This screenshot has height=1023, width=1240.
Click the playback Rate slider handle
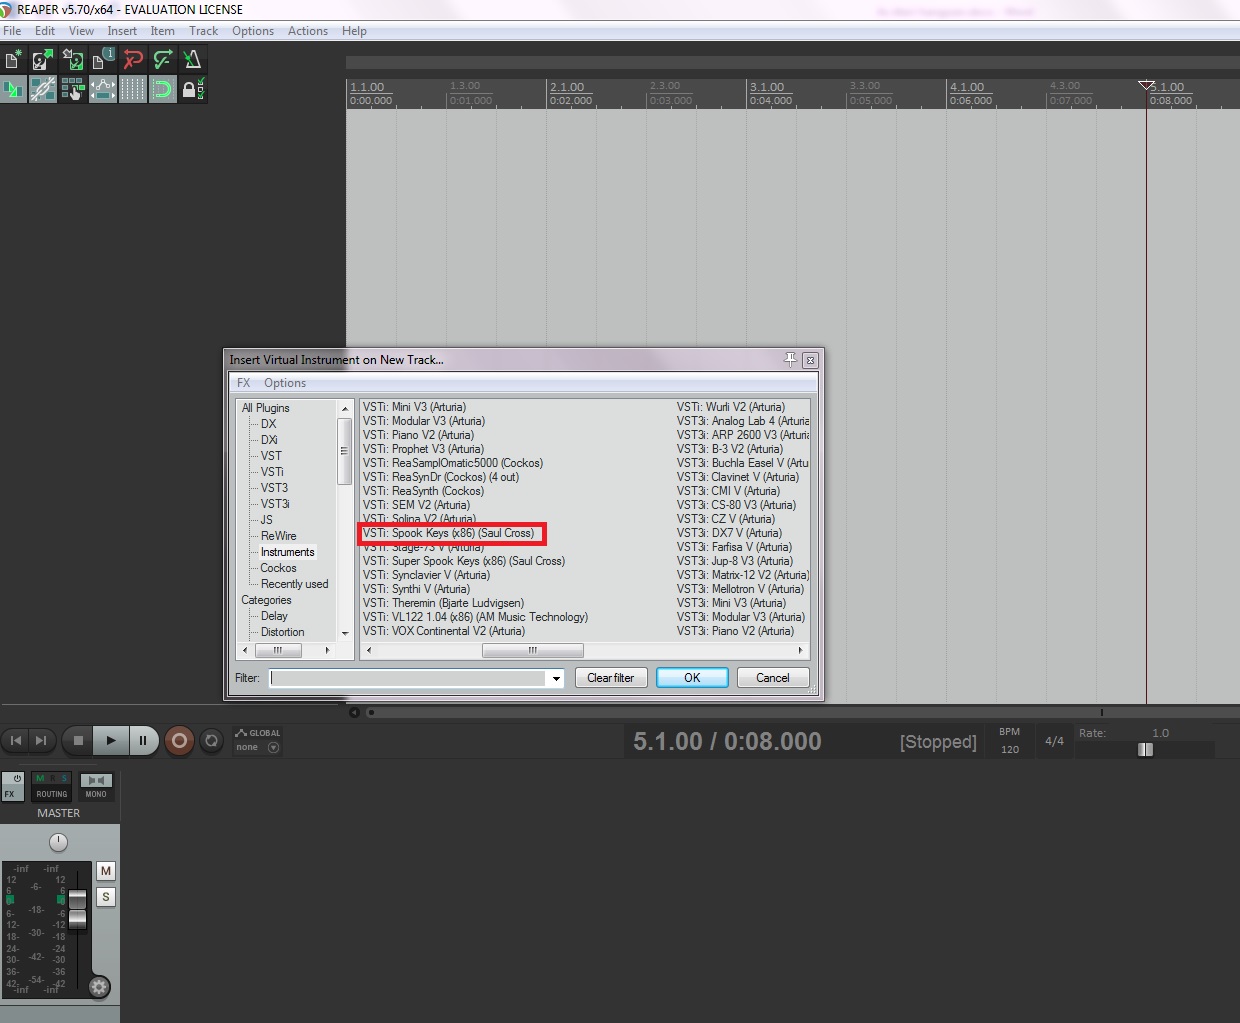1146,750
